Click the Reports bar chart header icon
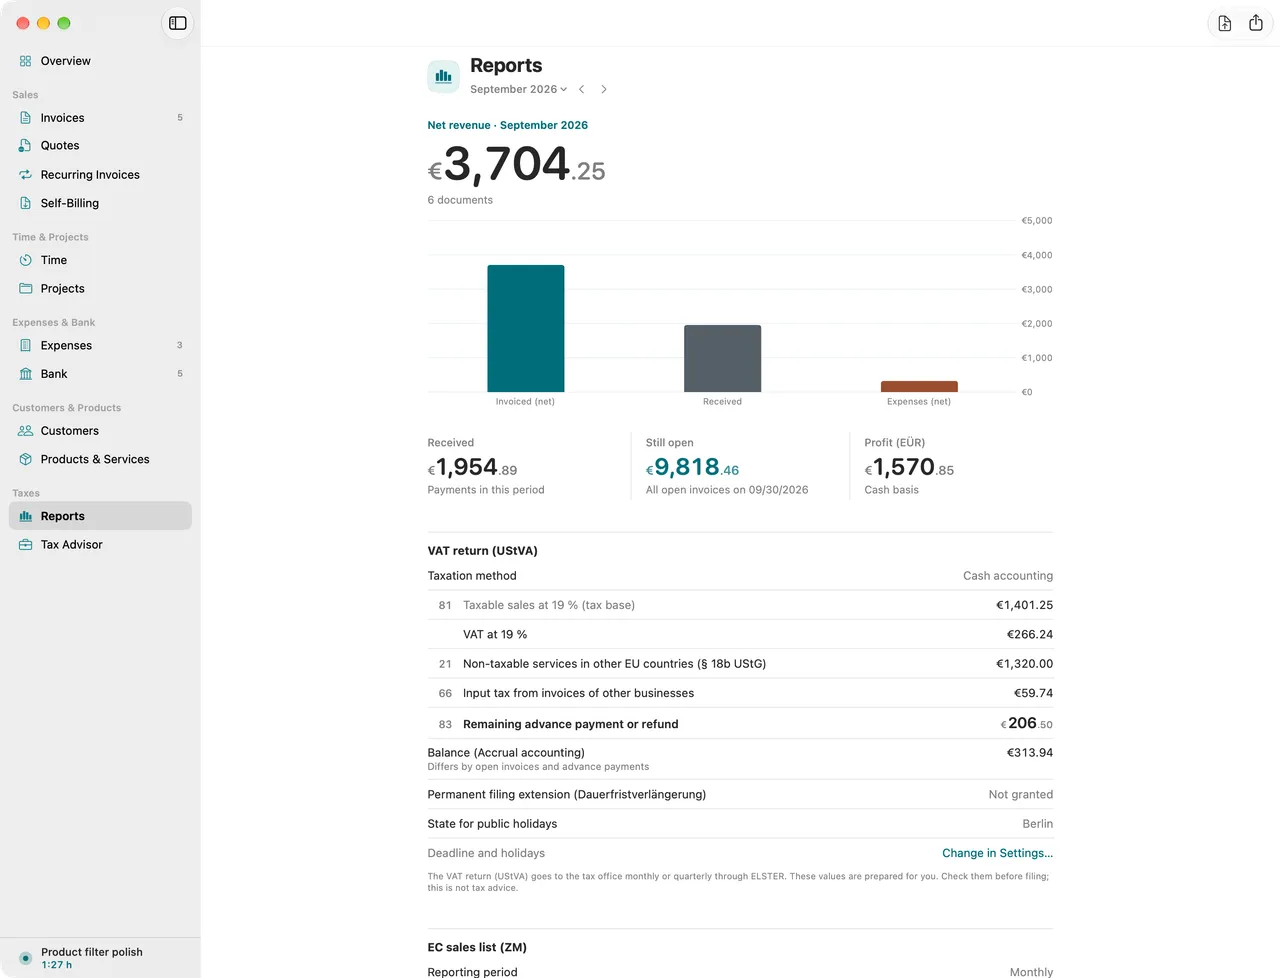The image size is (1280, 978). point(443,76)
